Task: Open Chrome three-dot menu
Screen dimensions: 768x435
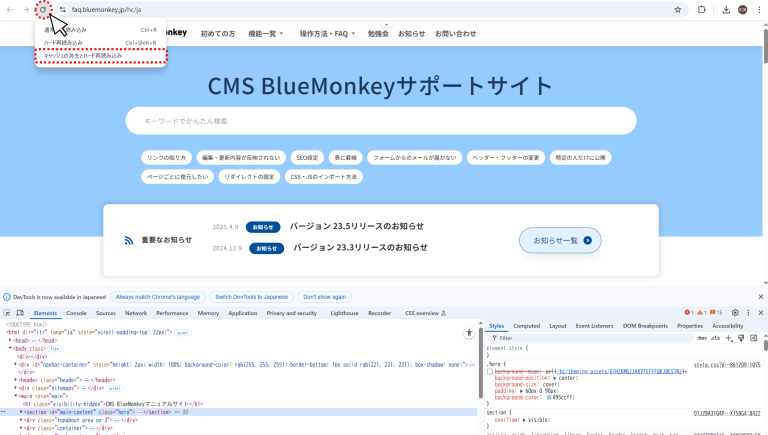Action: pyautogui.click(x=759, y=9)
